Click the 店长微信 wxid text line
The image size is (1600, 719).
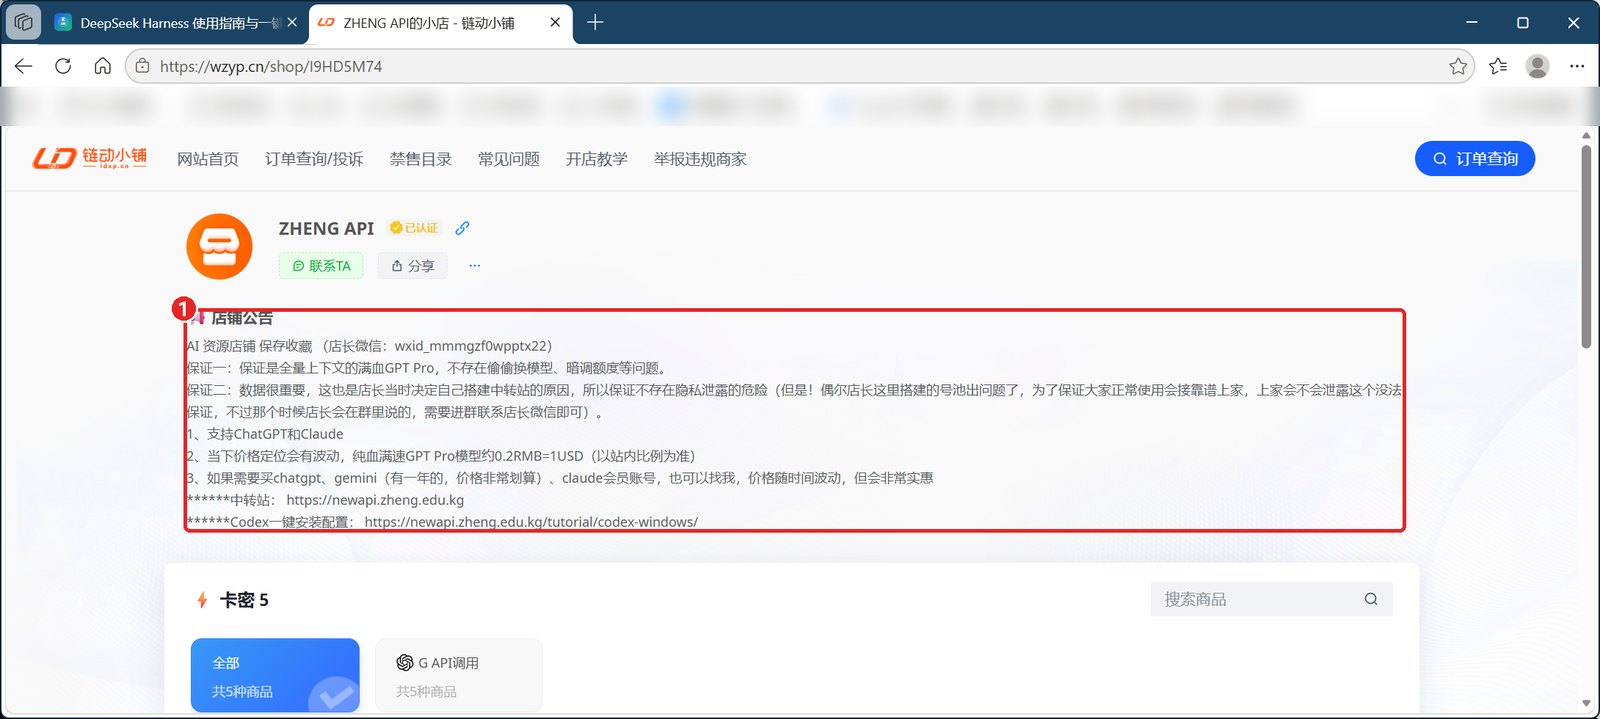pyautogui.click(x=369, y=346)
